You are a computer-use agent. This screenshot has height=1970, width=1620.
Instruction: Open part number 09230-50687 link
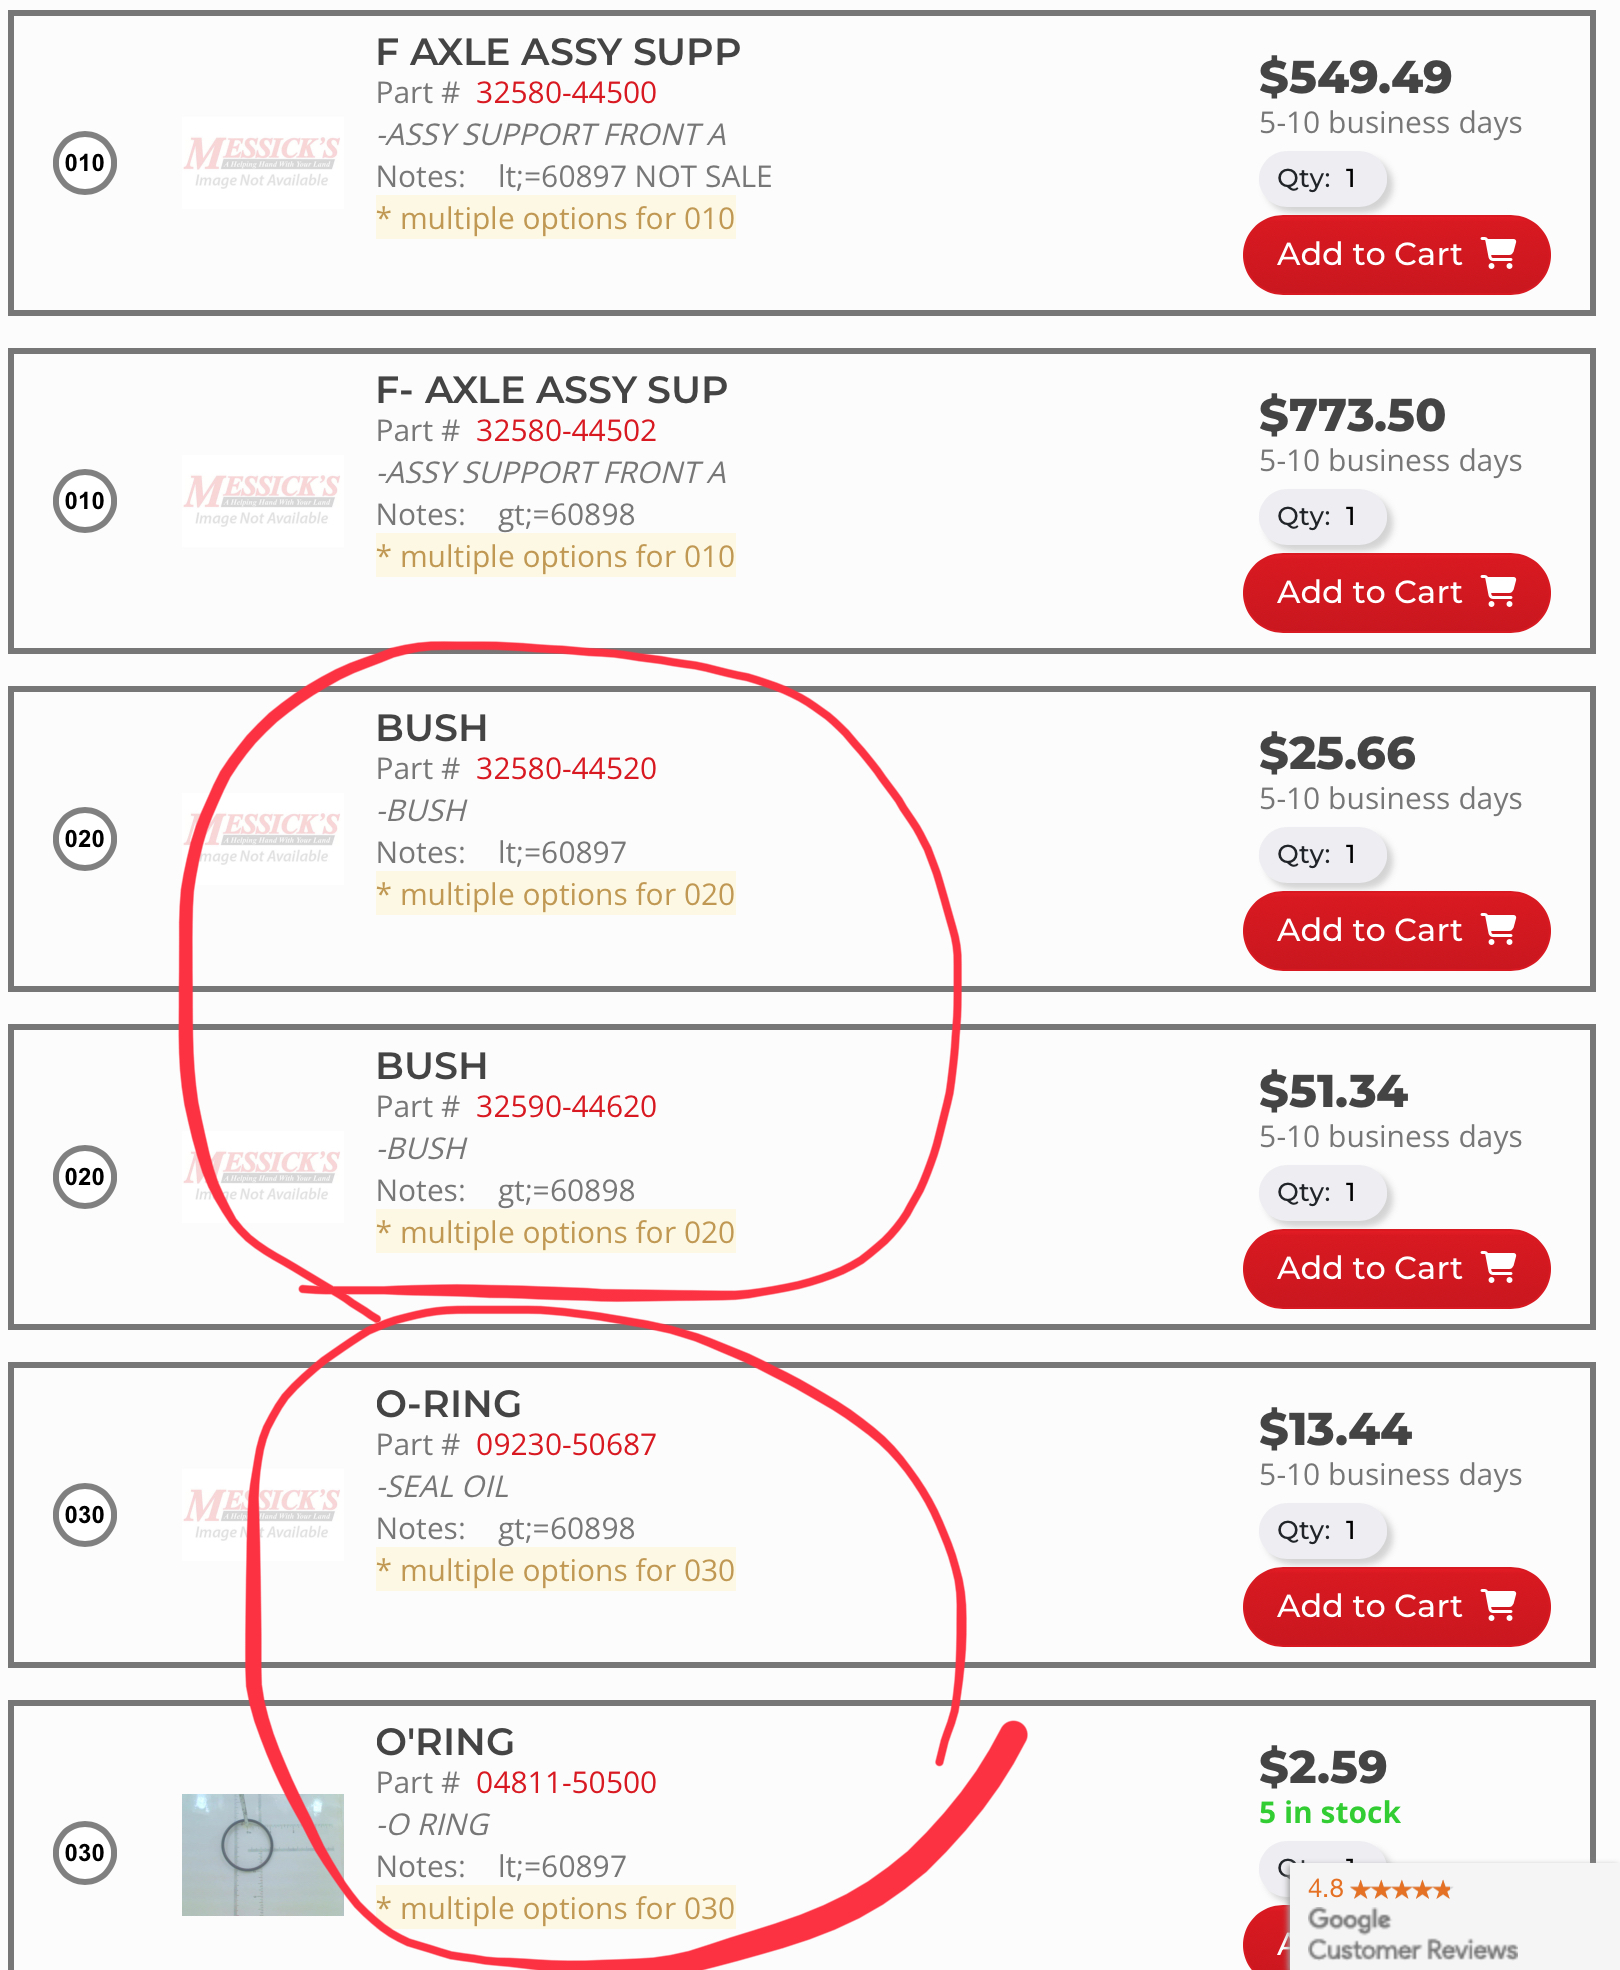point(566,1445)
